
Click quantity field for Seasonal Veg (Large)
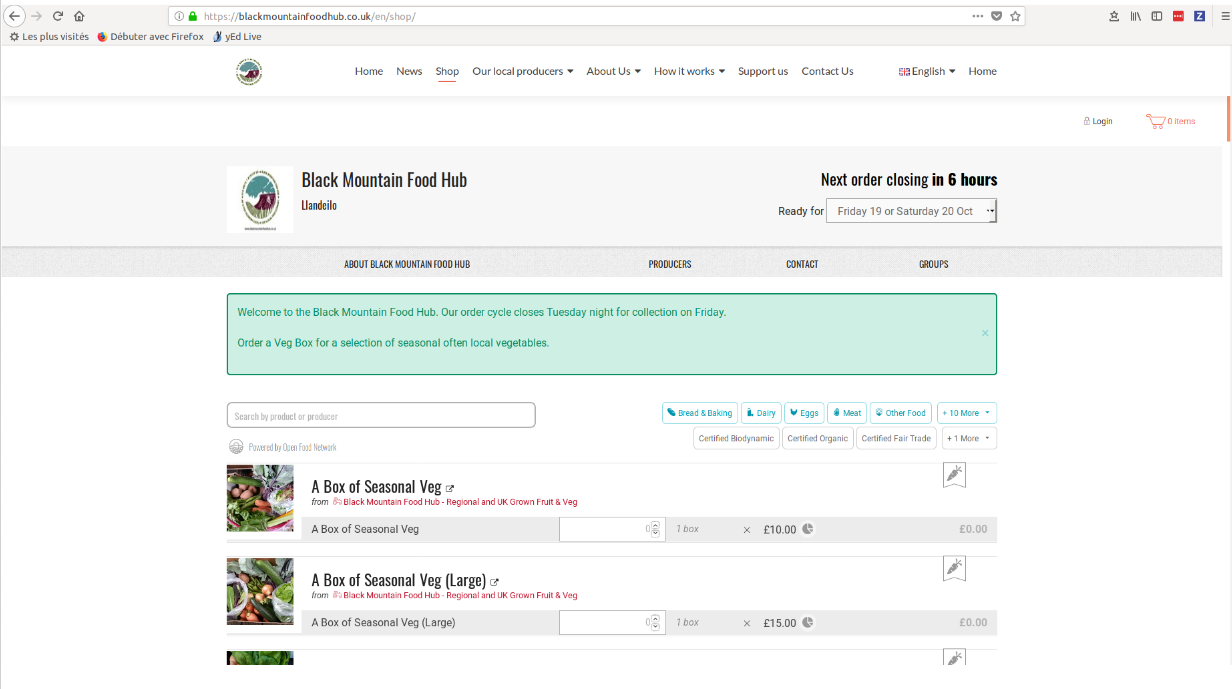[x=612, y=622]
